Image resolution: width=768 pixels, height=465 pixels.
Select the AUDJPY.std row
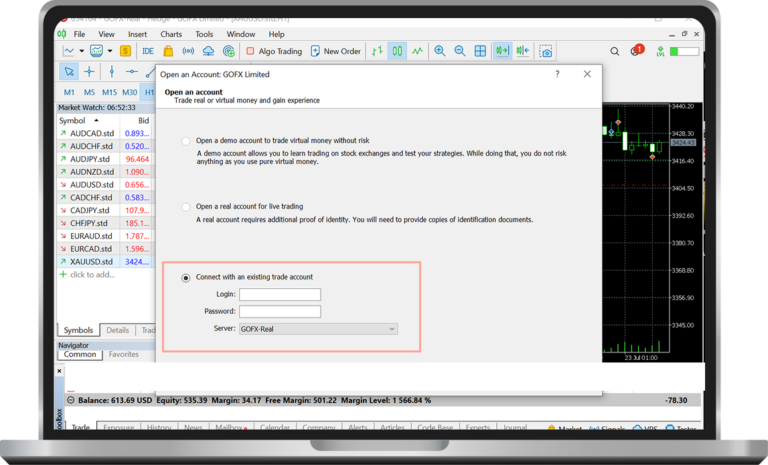point(104,159)
